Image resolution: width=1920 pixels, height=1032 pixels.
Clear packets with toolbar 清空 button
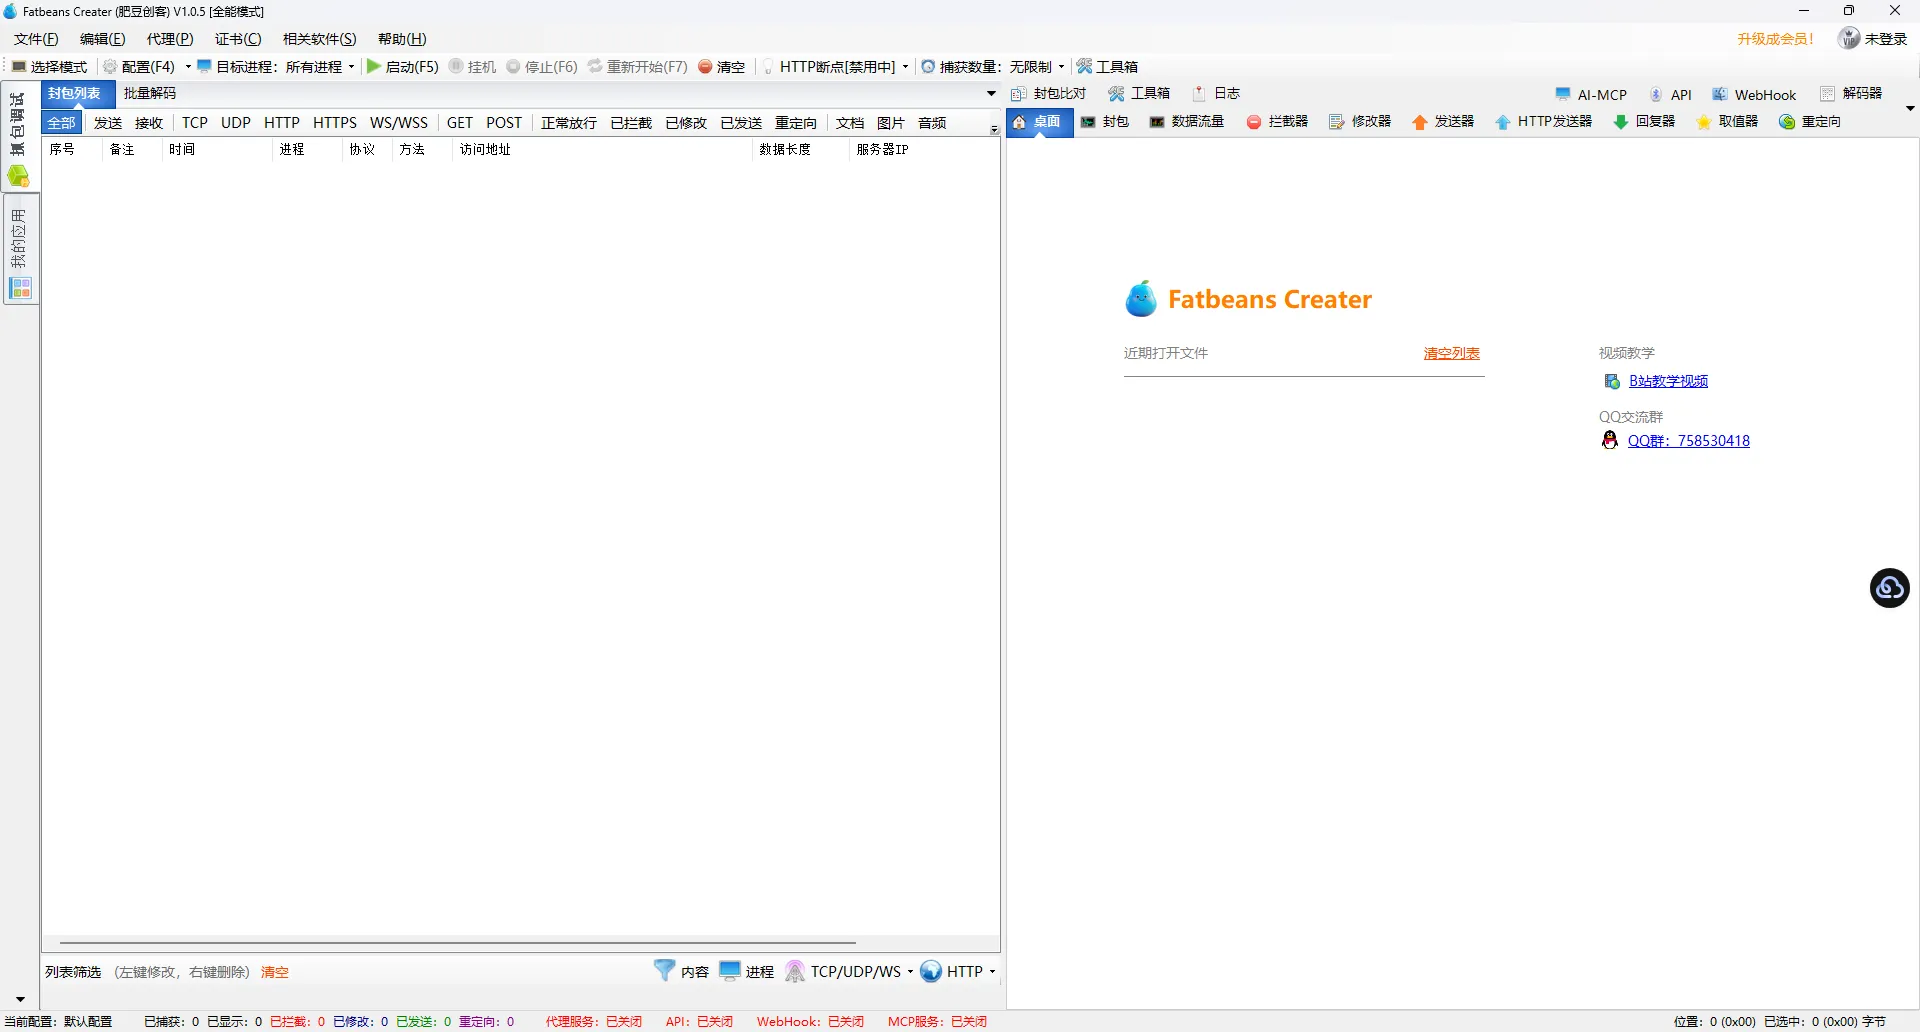(721, 67)
